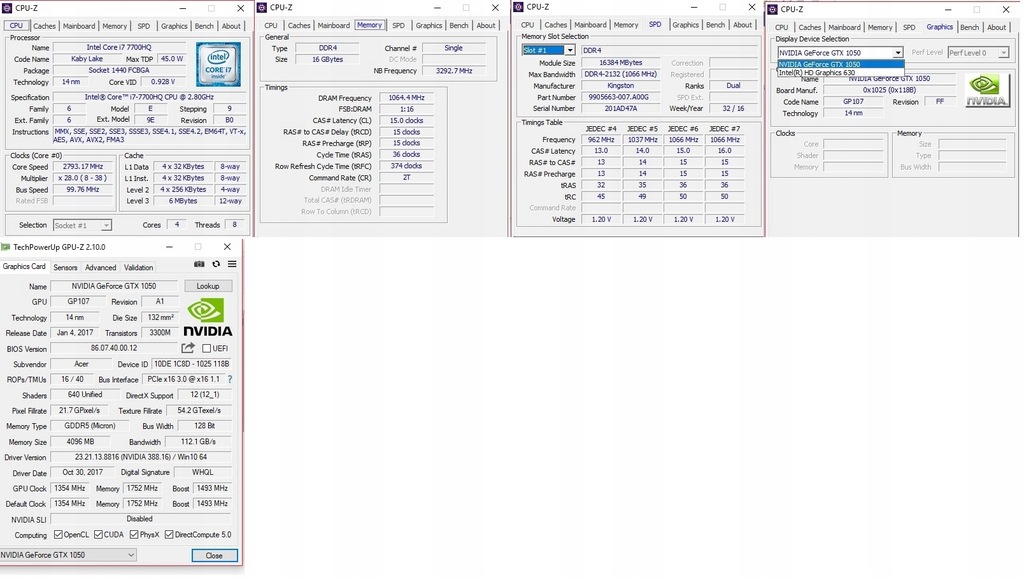Click the NVIDIA logo in CPU-Z Graphics window
This screenshot has height=580, width=1024.
(987, 91)
